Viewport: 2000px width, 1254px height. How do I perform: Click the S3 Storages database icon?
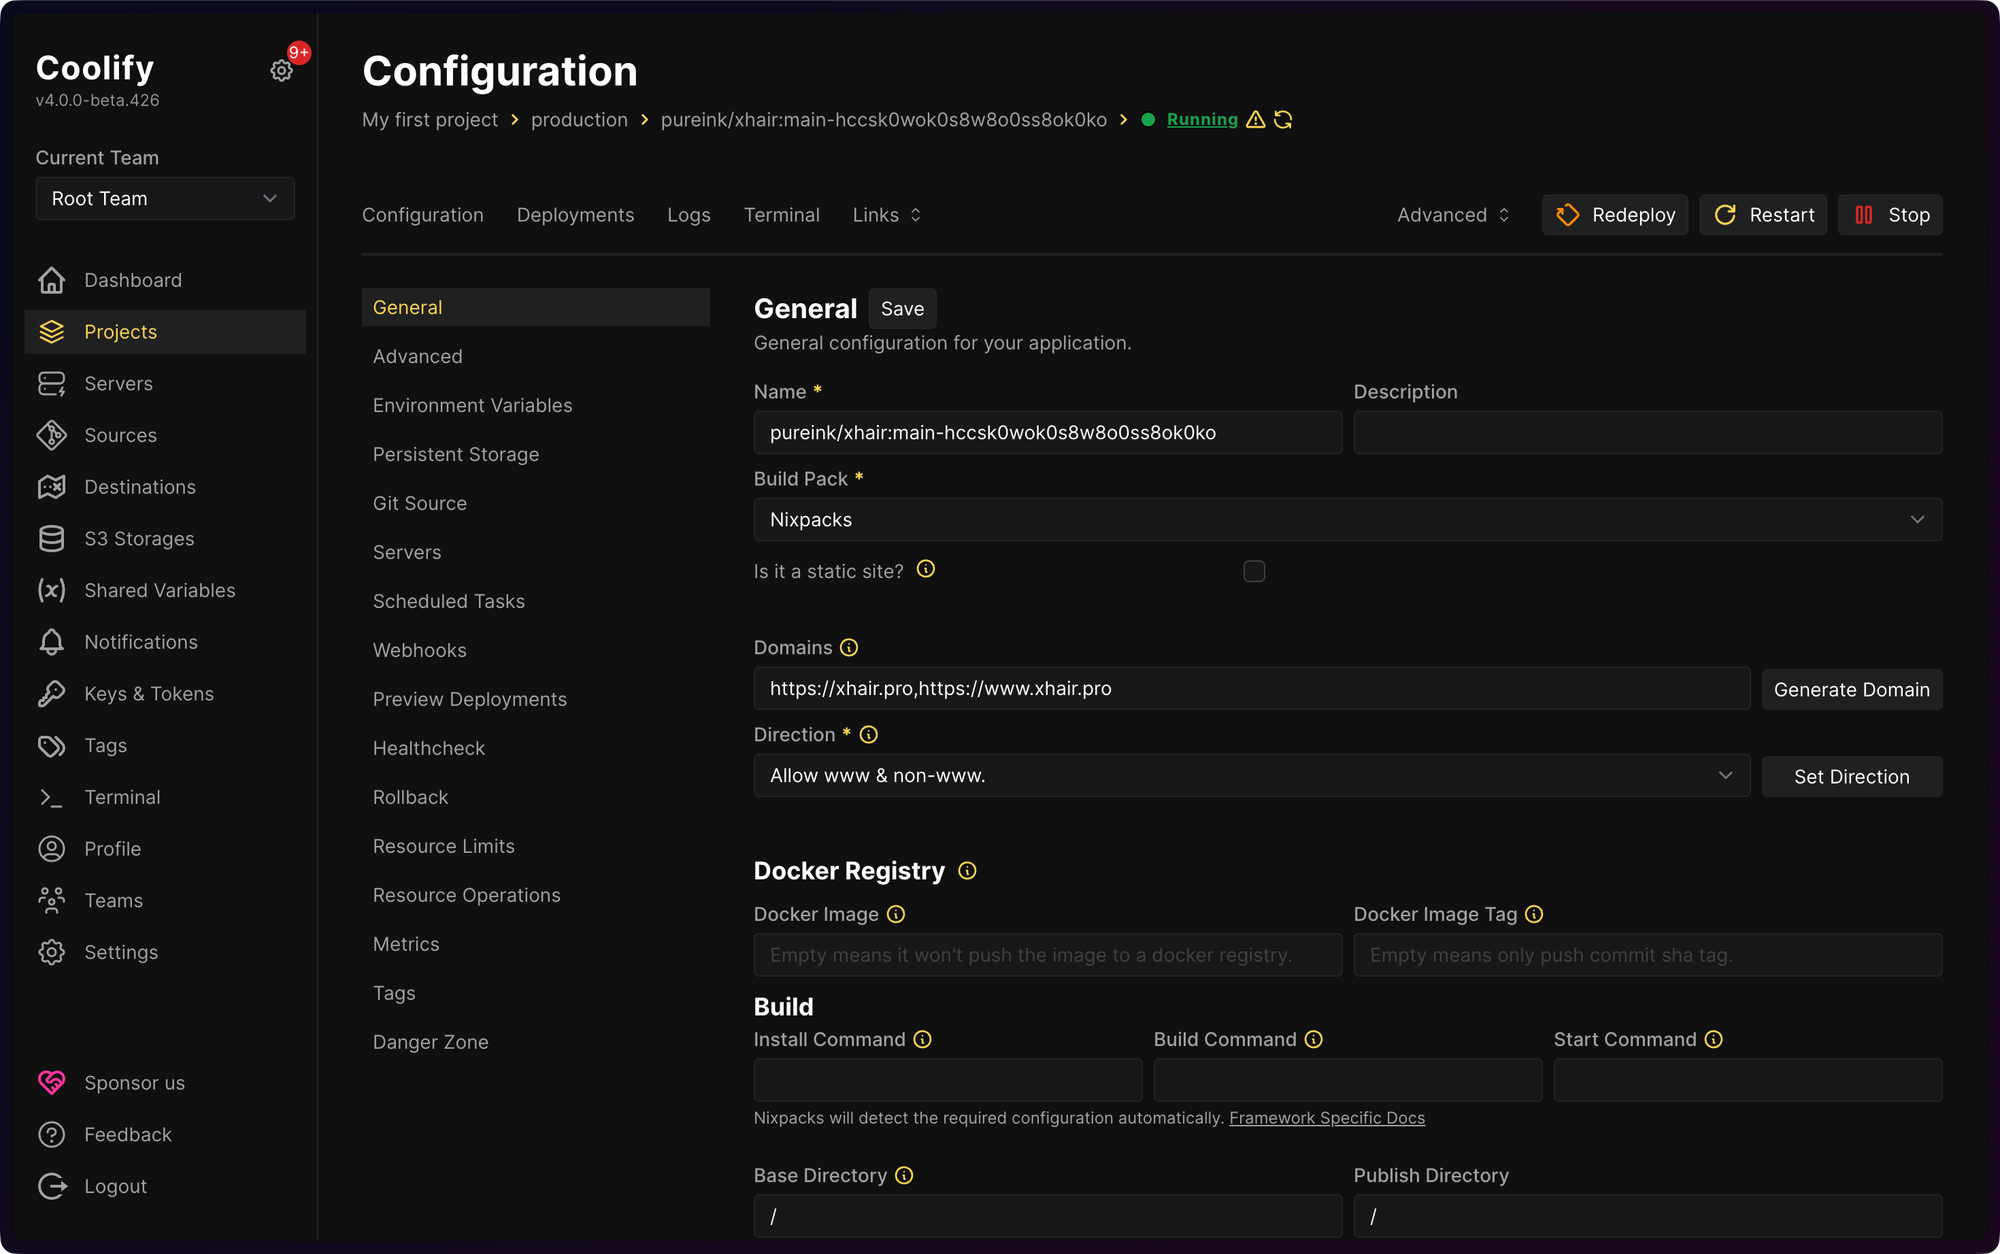[52, 539]
